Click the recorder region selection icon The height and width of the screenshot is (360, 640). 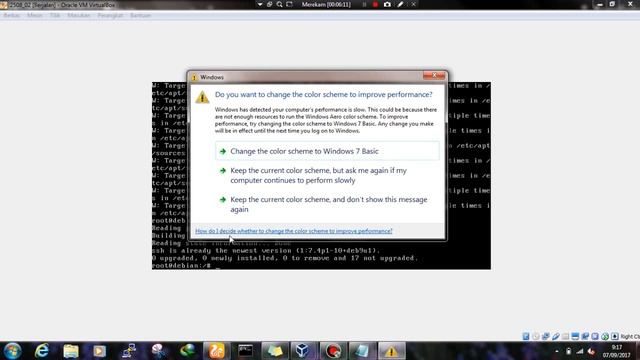coord(289,4)
